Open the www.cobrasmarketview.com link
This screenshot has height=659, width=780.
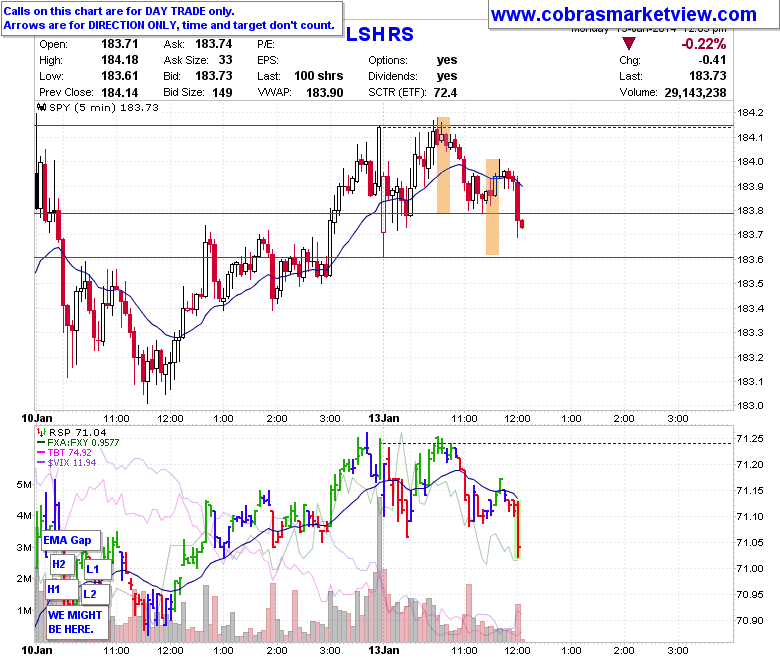coord(623,14)
